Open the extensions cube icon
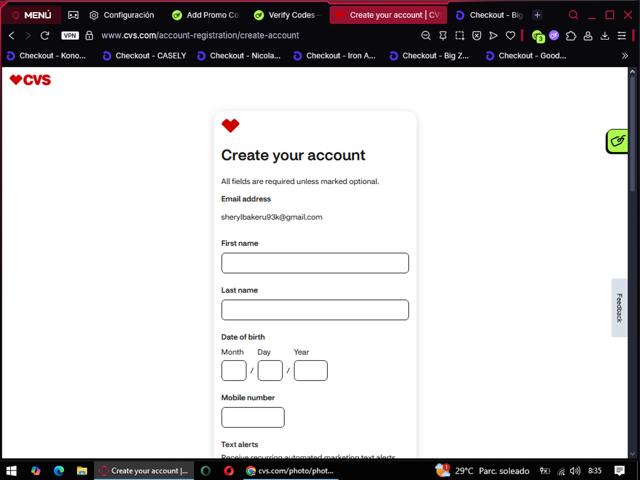This screenshot has height=480, width=640. coord(571,36)
